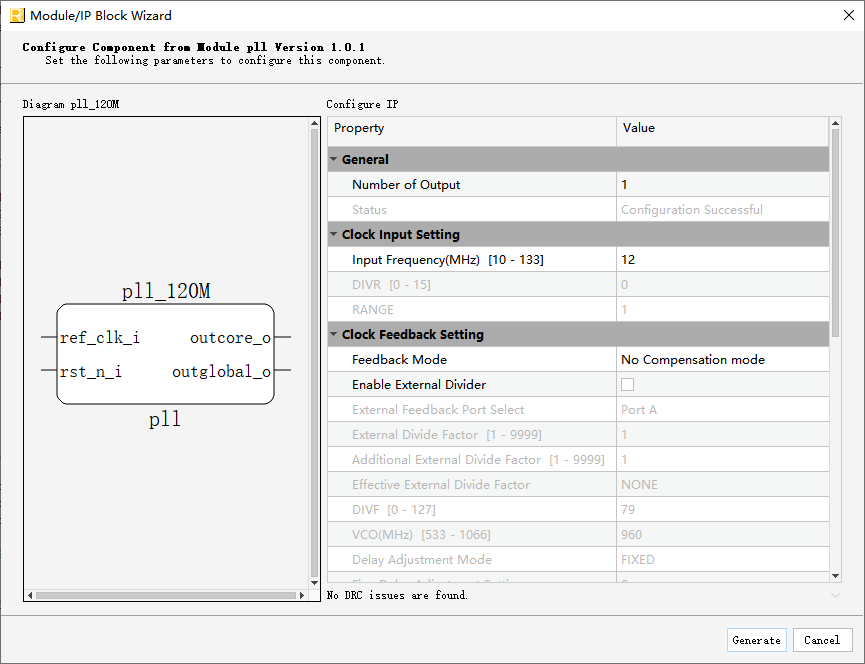
Task: Expand the DRC message panel chevron
Action: tap(835, 596)
